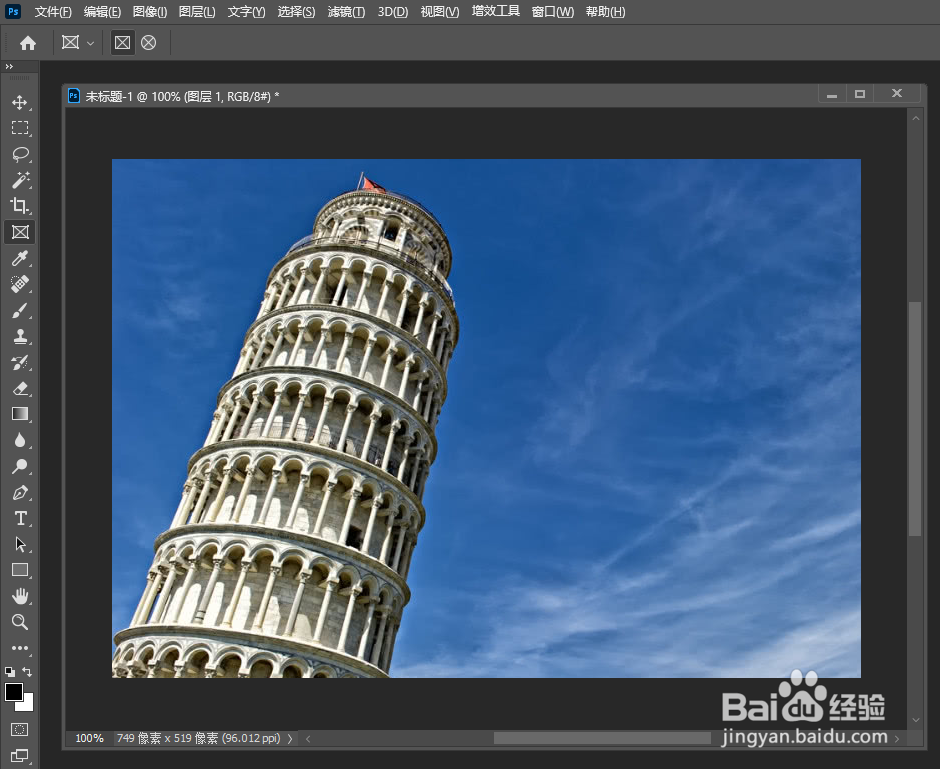Open the 增效工具 menu
This screenshot has height=769, width=940.
(495, 11)
